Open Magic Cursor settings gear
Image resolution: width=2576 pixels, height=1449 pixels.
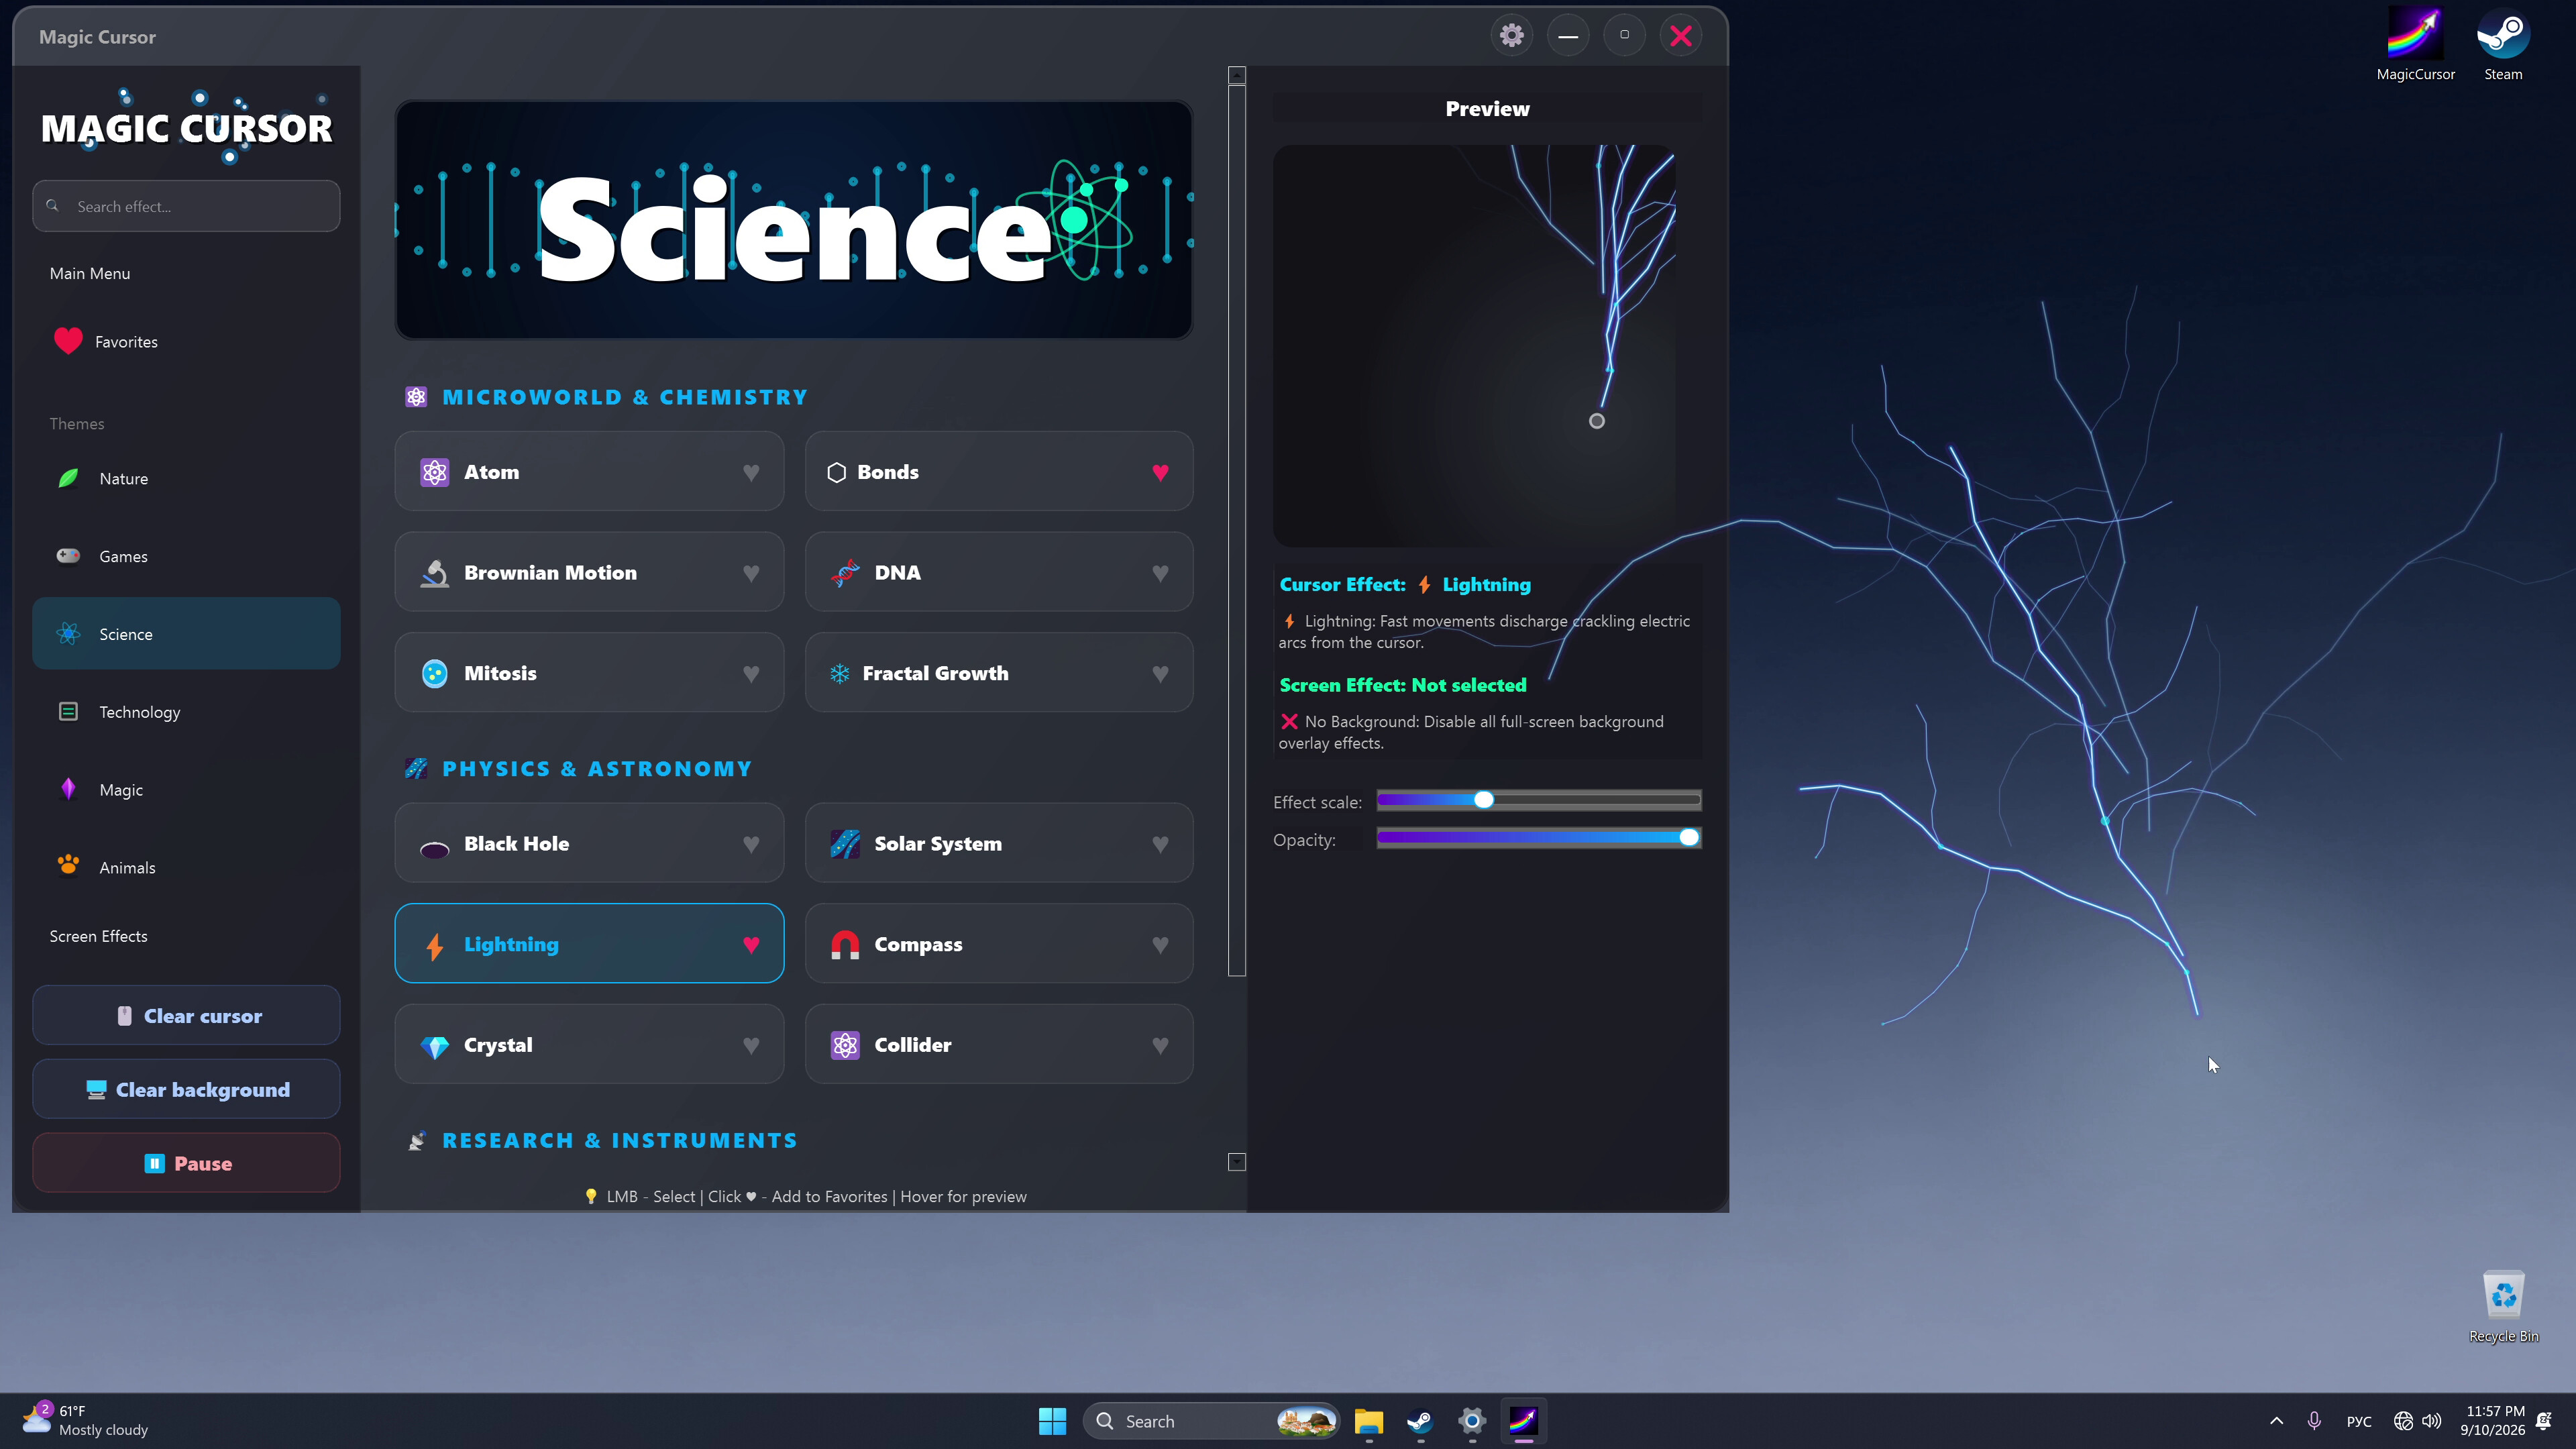[x=1511, y=36]
